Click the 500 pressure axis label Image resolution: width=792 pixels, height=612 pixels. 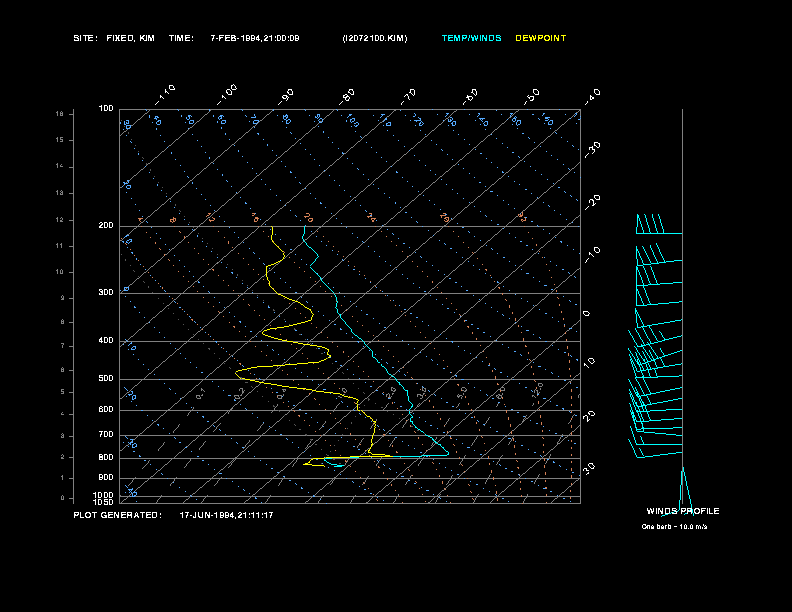[106, 379]
